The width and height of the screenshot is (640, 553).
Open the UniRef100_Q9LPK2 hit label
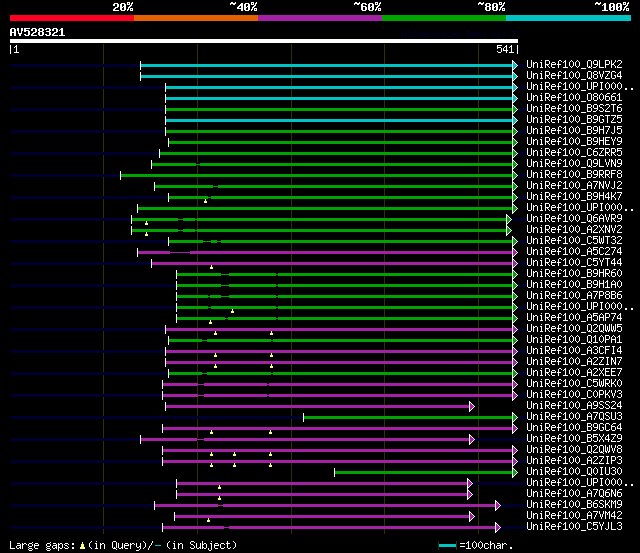574,64
